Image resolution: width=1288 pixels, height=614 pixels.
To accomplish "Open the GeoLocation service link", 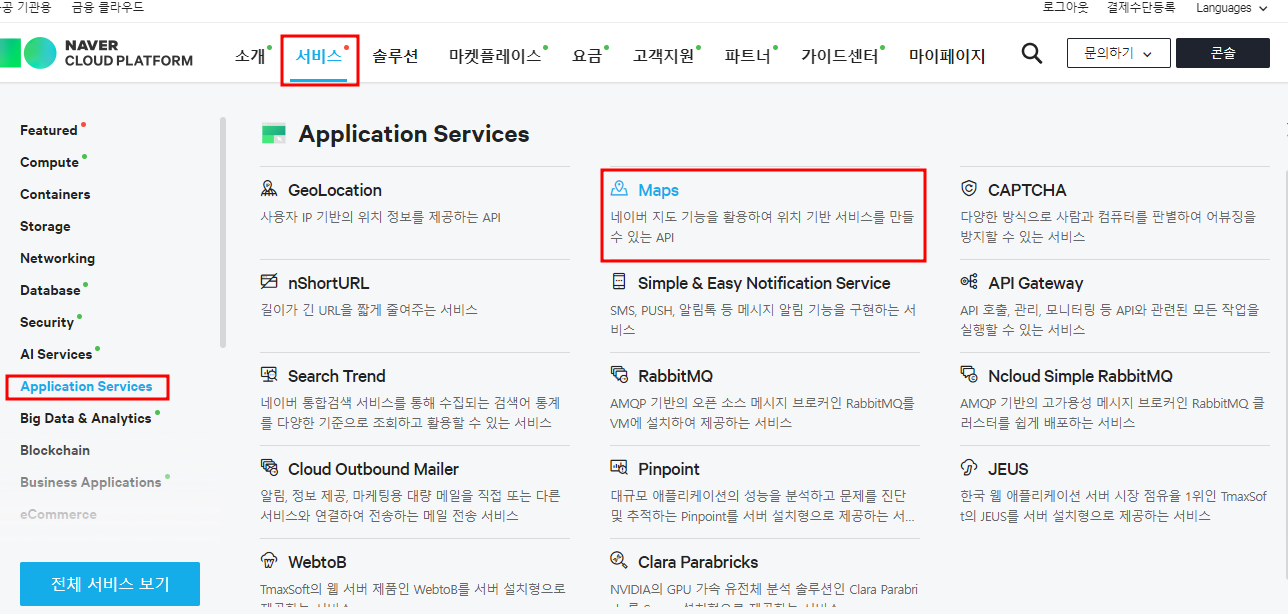I will click(335, 190).
